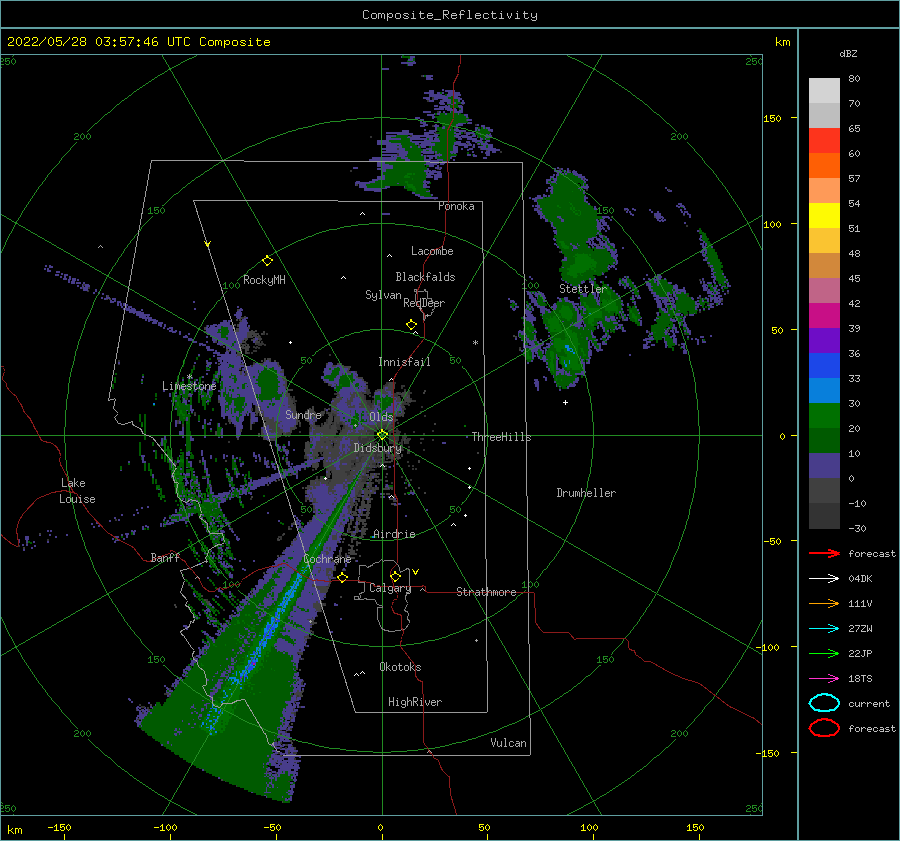Click the white plus marker south of Stettler
The height and width of the screenshot is (841, 900).
(565, 402)
